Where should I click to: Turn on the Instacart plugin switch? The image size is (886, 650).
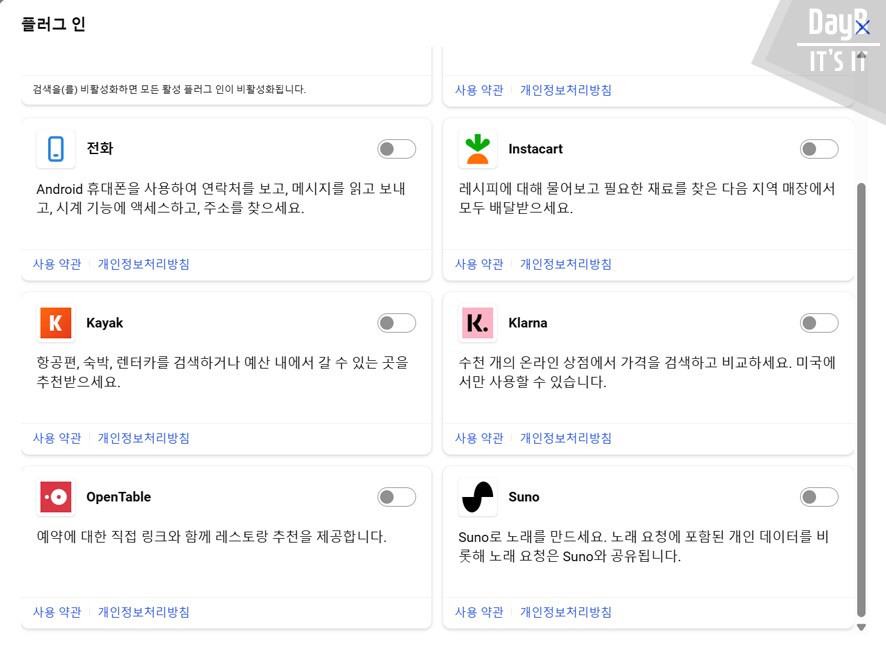pyautogui.click(x=819, y=149)
